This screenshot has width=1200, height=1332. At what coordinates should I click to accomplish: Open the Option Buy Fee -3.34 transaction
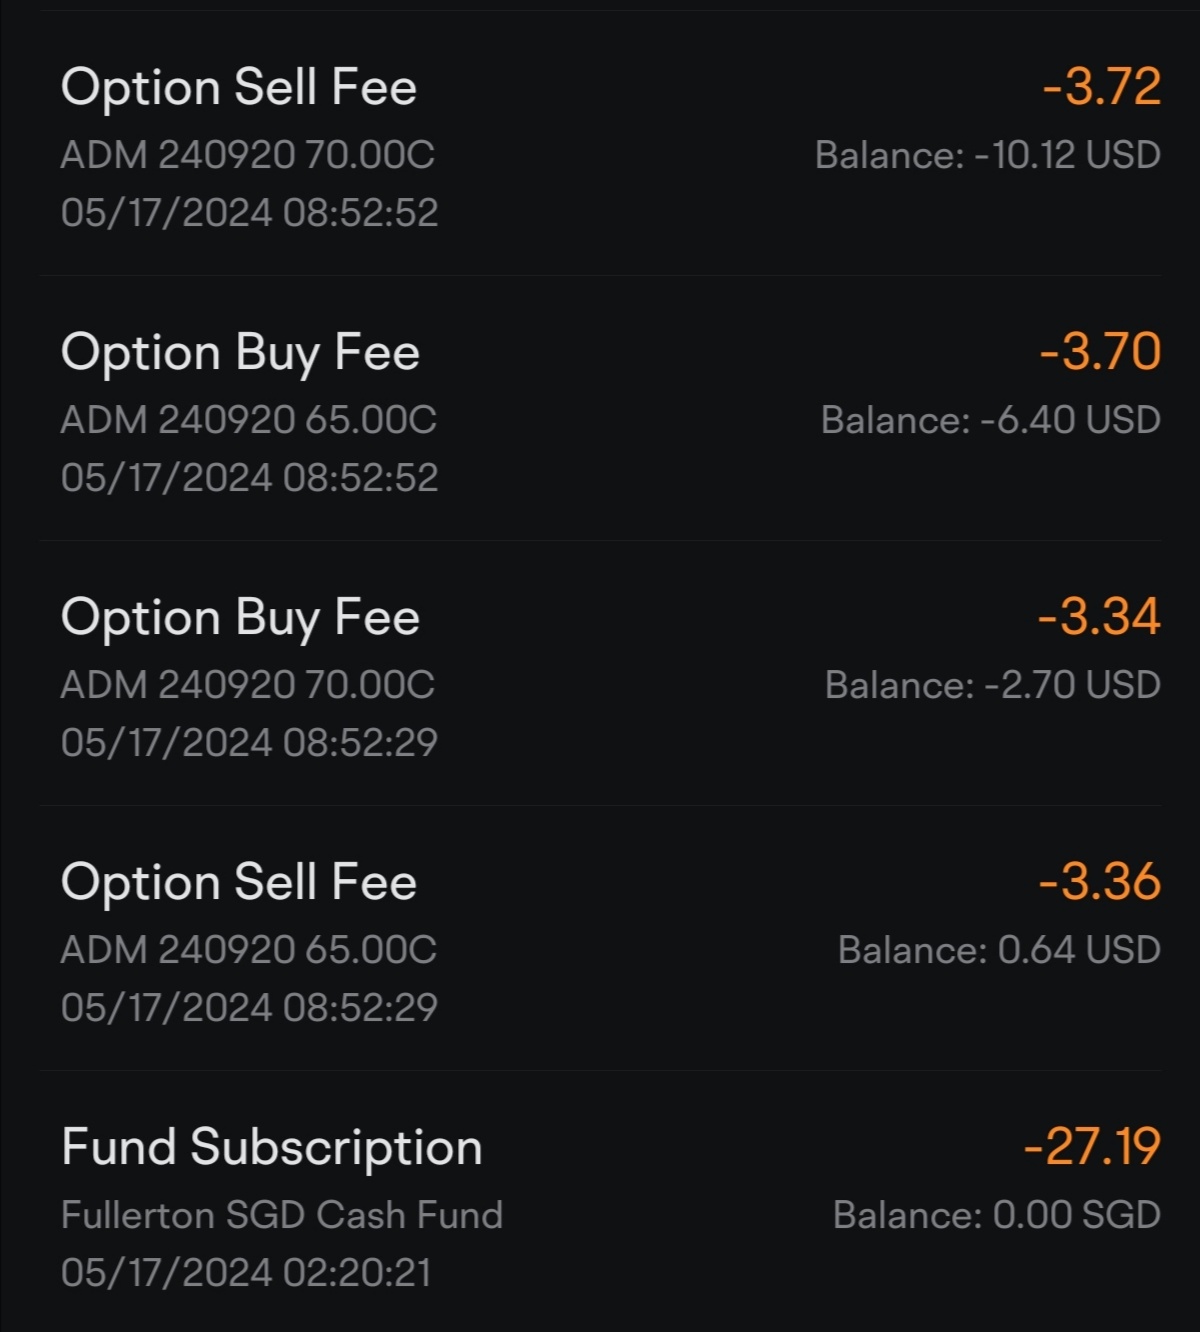pyautogui.click(x=600, y=673)
